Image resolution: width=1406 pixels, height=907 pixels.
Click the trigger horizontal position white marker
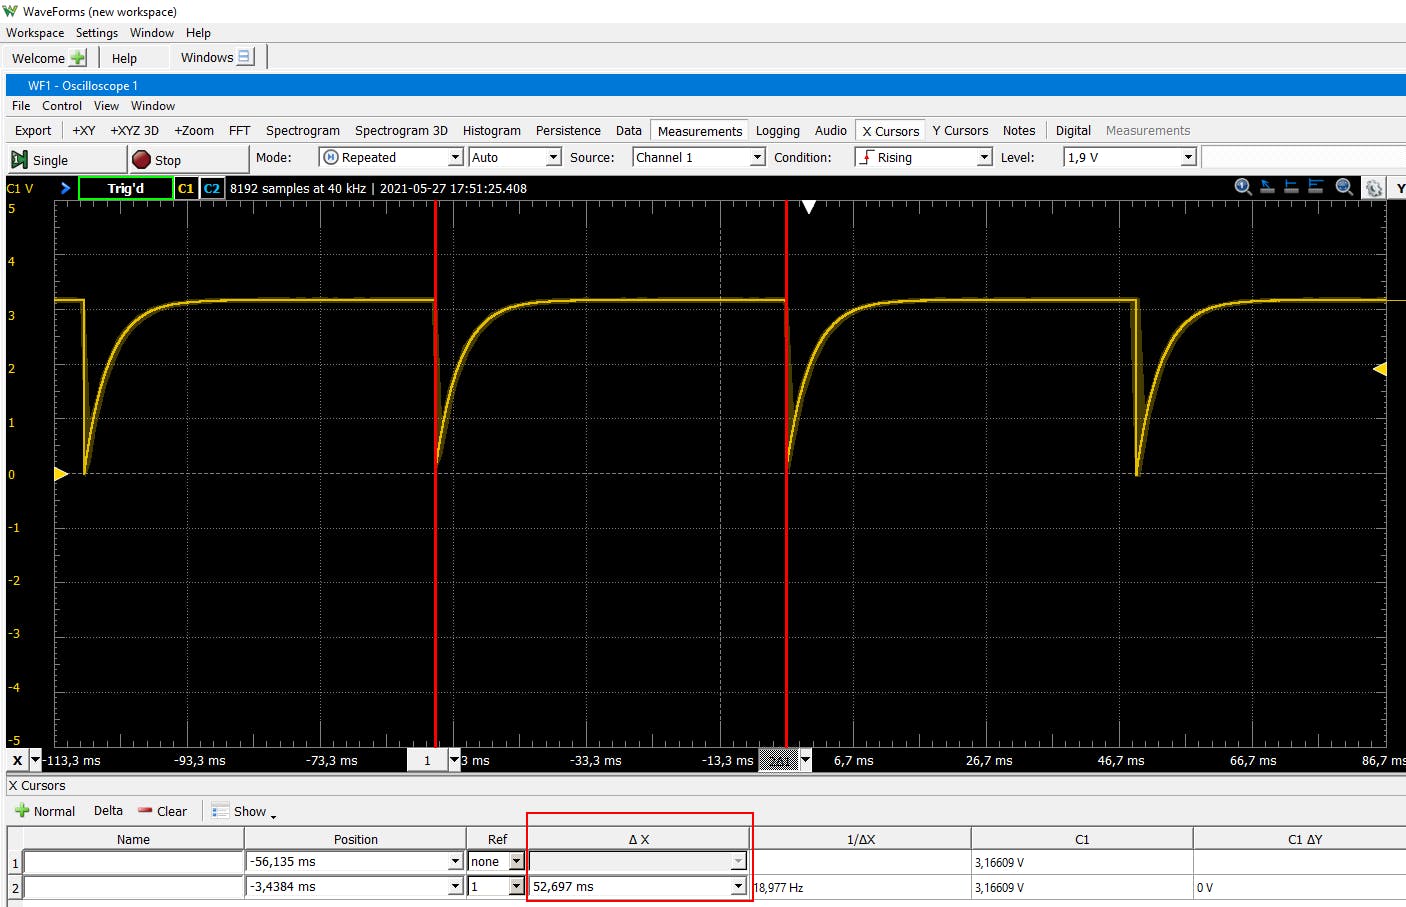(809, 207)
